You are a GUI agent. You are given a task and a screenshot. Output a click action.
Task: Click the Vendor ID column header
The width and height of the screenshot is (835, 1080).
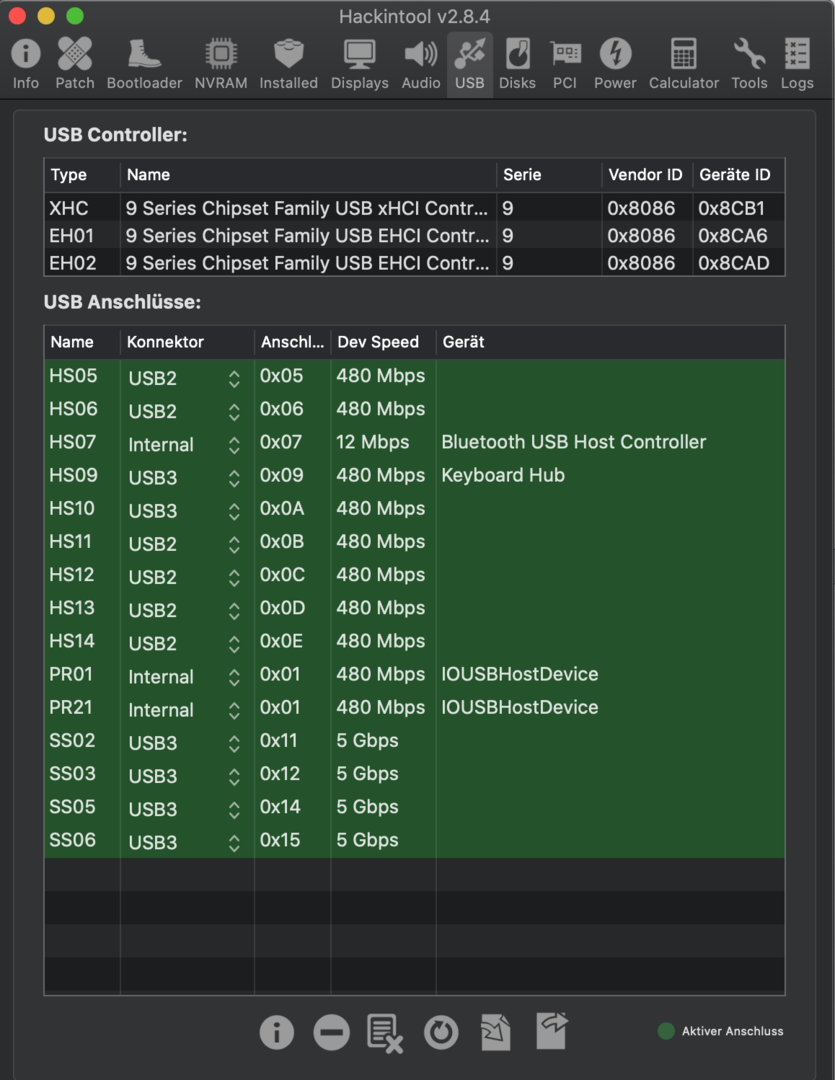click(645, 175)
